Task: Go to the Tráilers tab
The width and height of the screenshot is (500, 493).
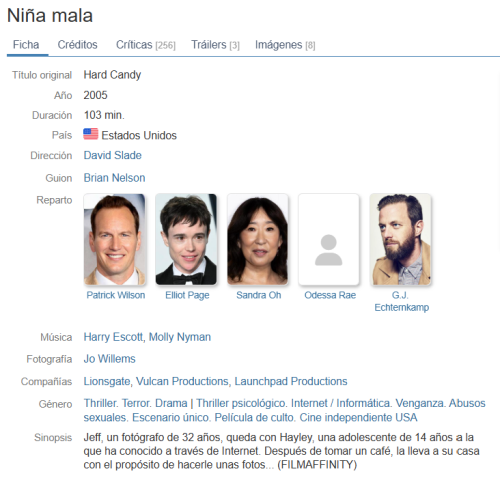Action: (x=215, y=45)
